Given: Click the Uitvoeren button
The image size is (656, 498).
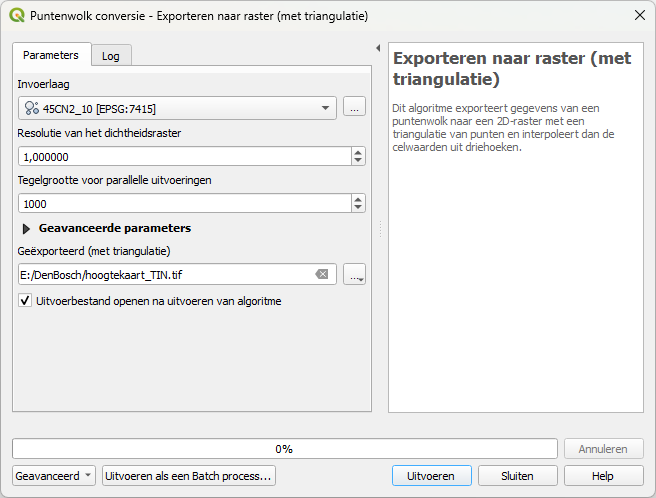Looking at the screenshot, I should pos(432,476).
